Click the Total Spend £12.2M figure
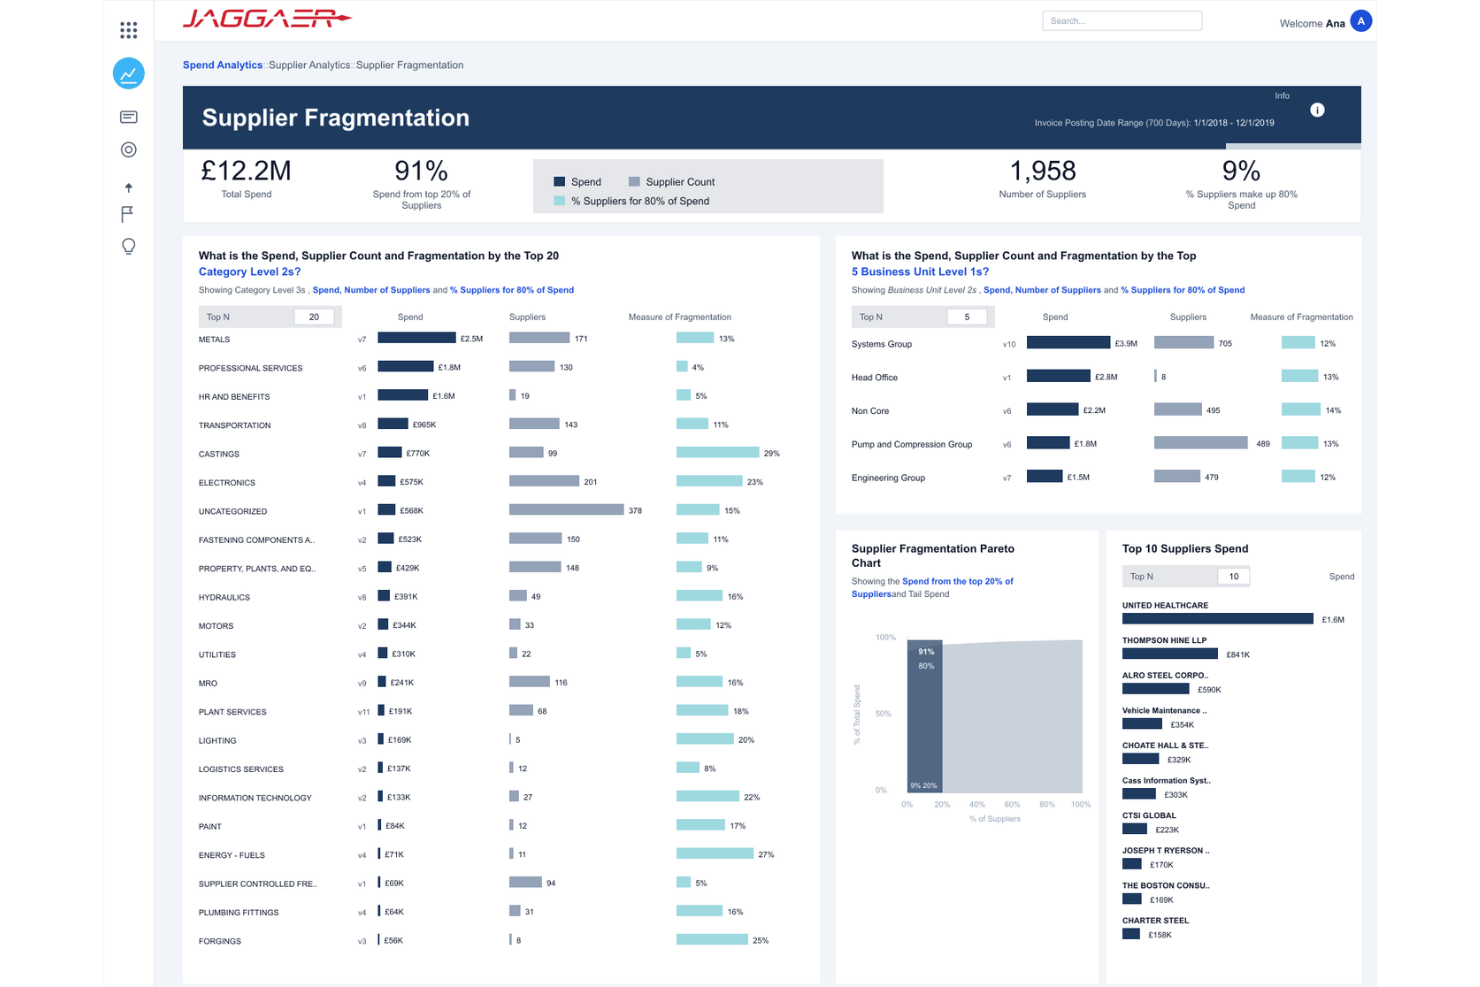Screen dimensions: 1480x987 (x=246, y=171)
